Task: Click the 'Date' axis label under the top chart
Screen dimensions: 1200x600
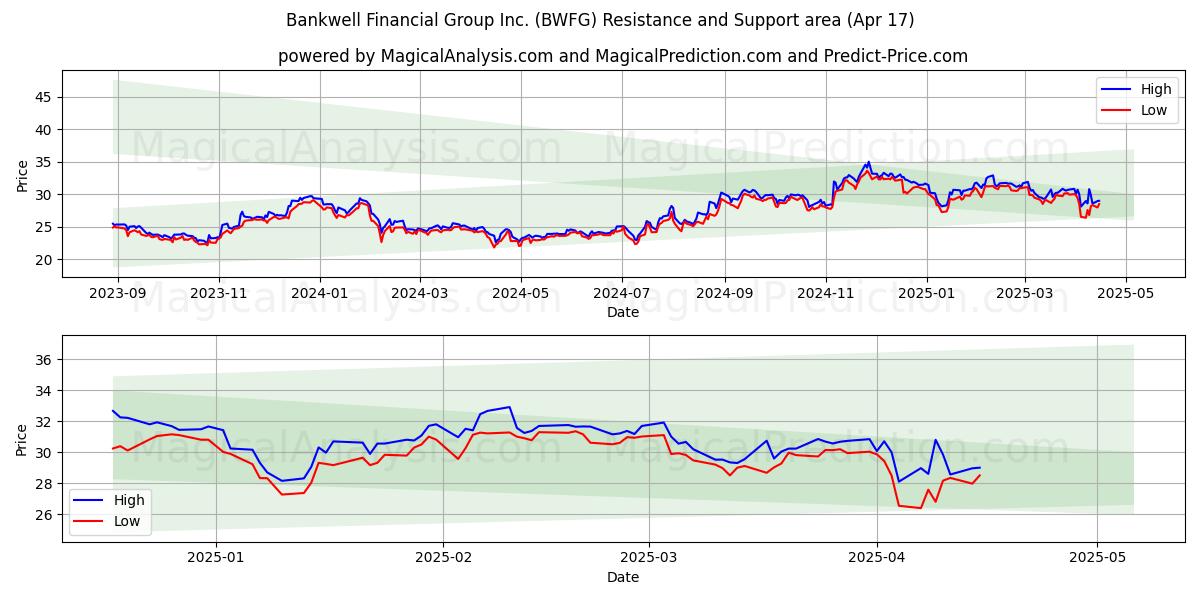Action: coord(622,312)
